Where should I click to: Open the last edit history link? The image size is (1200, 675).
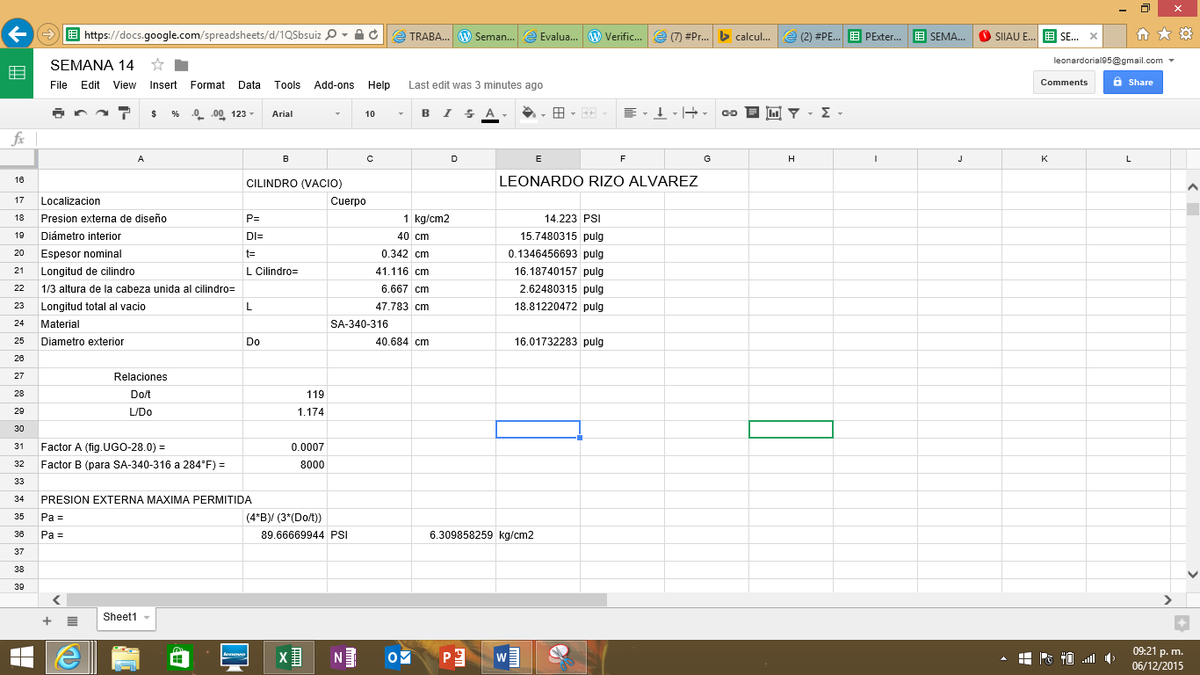[x=476, y=85]
